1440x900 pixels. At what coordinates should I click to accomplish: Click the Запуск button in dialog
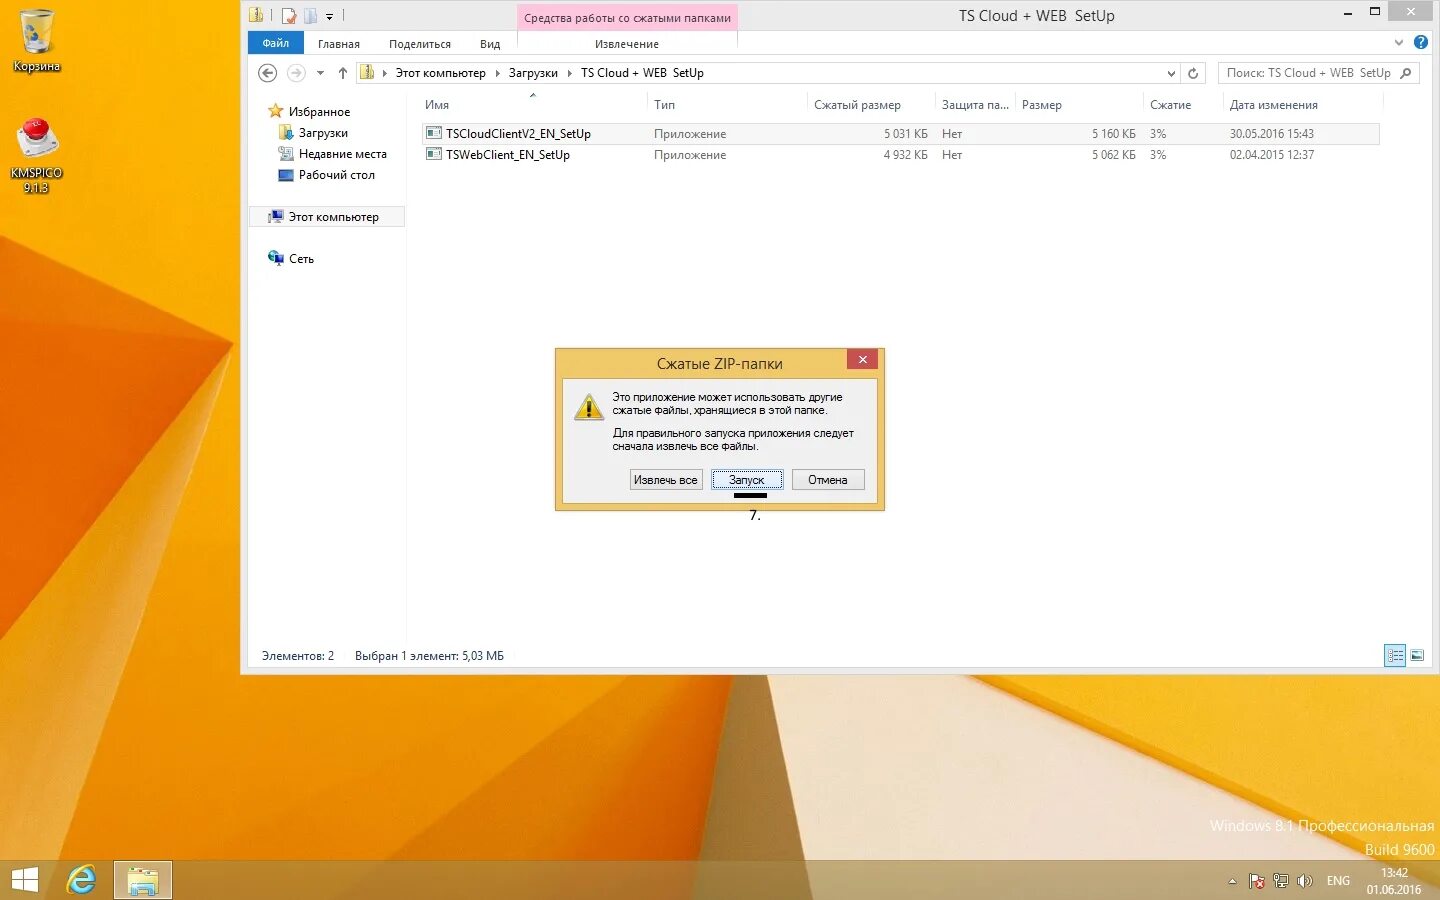[x=747, y=480]
